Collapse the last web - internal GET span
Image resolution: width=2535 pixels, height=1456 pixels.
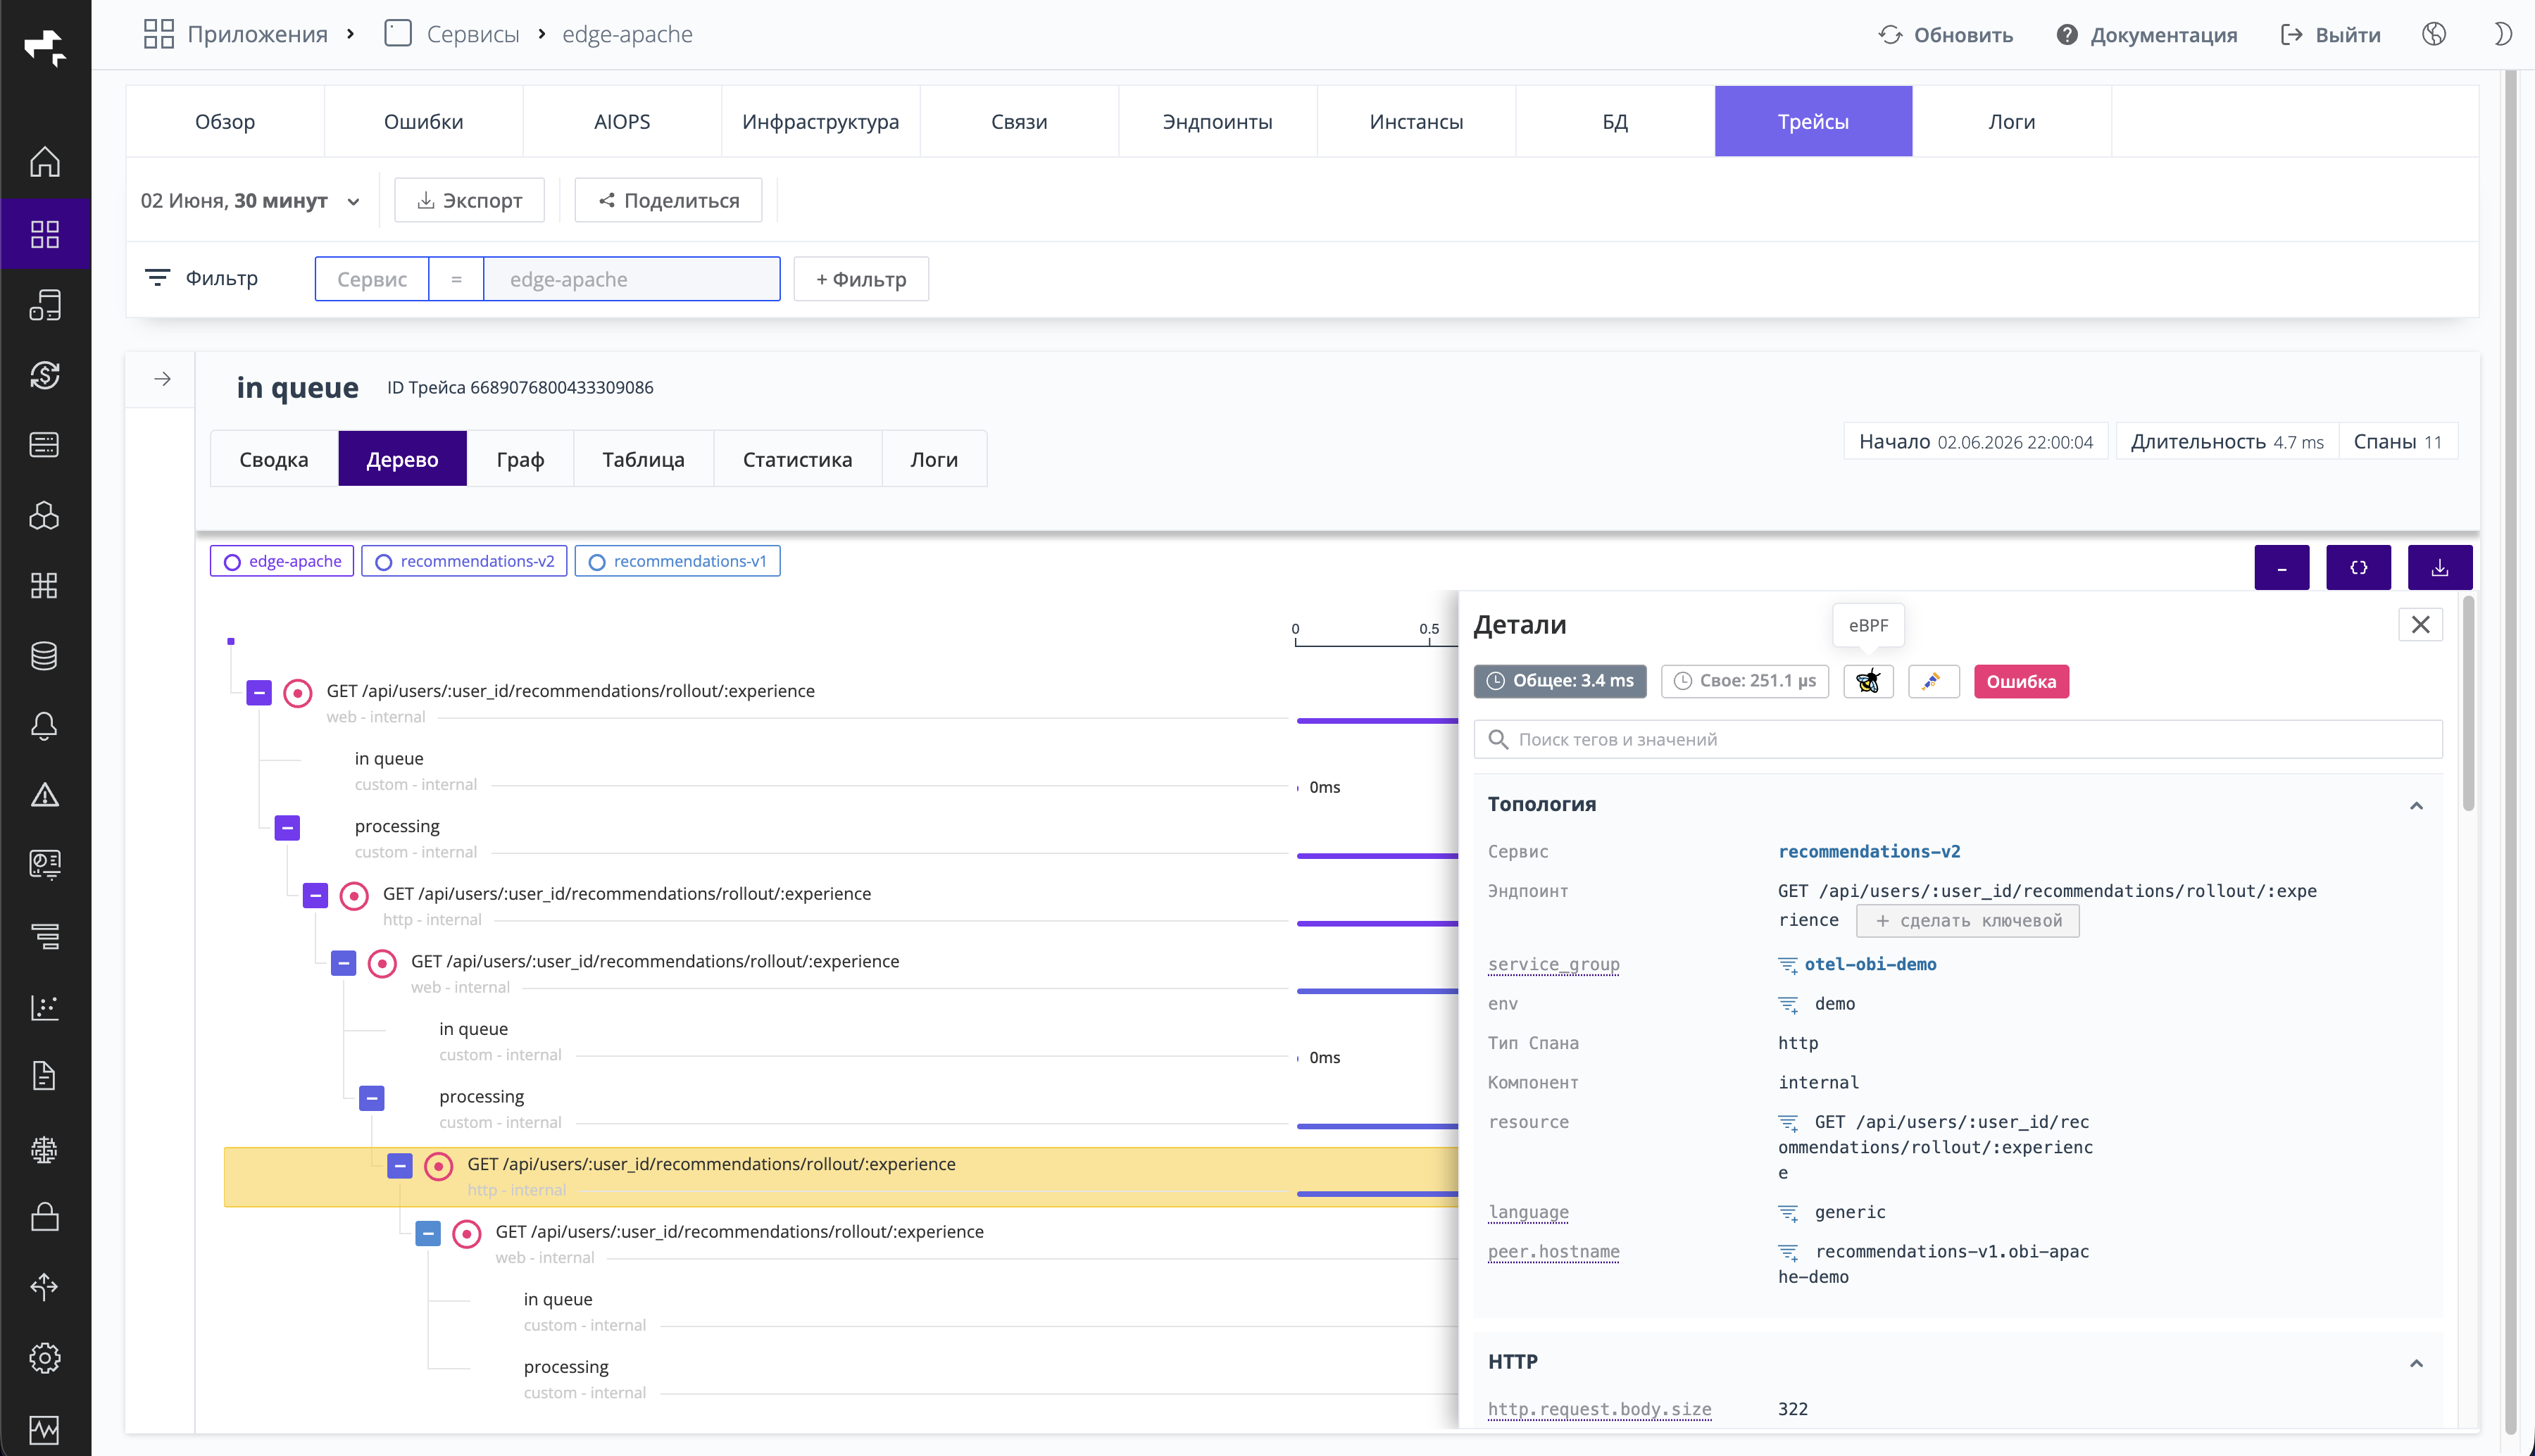pos(428,1233)
